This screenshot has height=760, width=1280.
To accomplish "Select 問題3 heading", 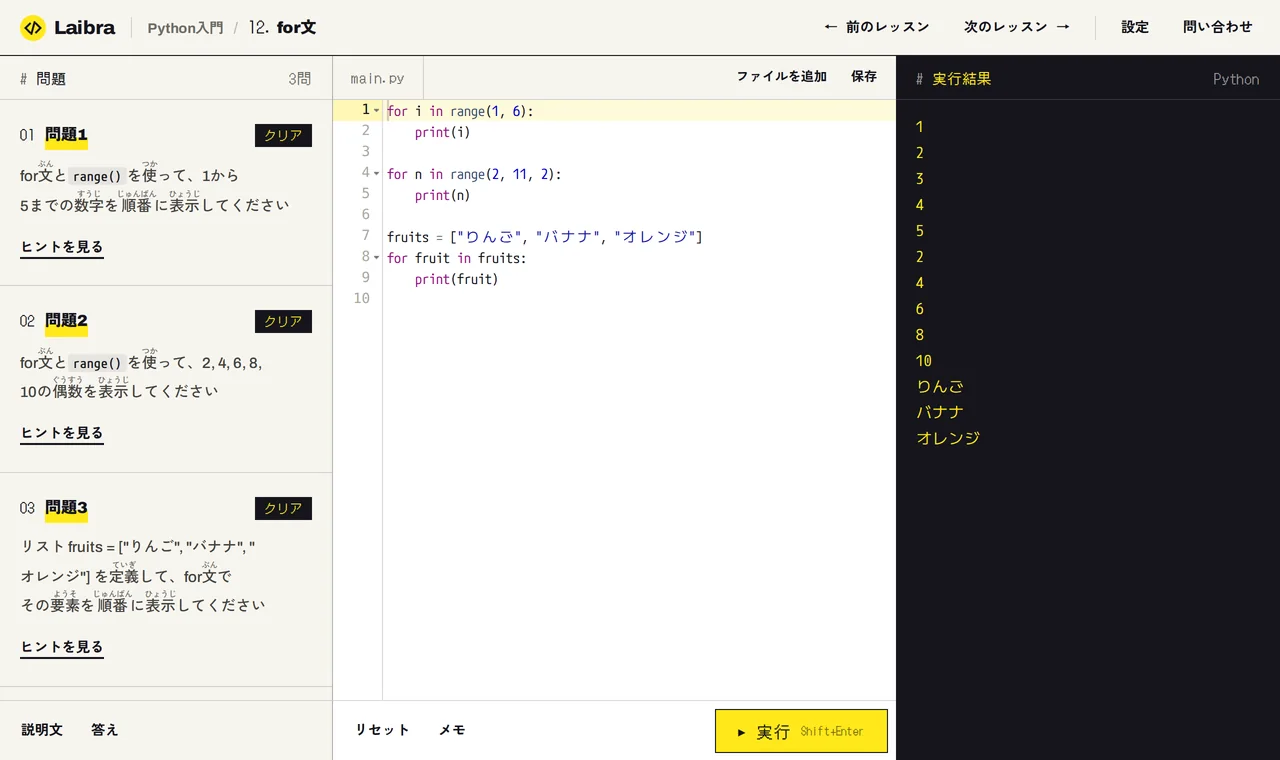I will pos(66,507).
